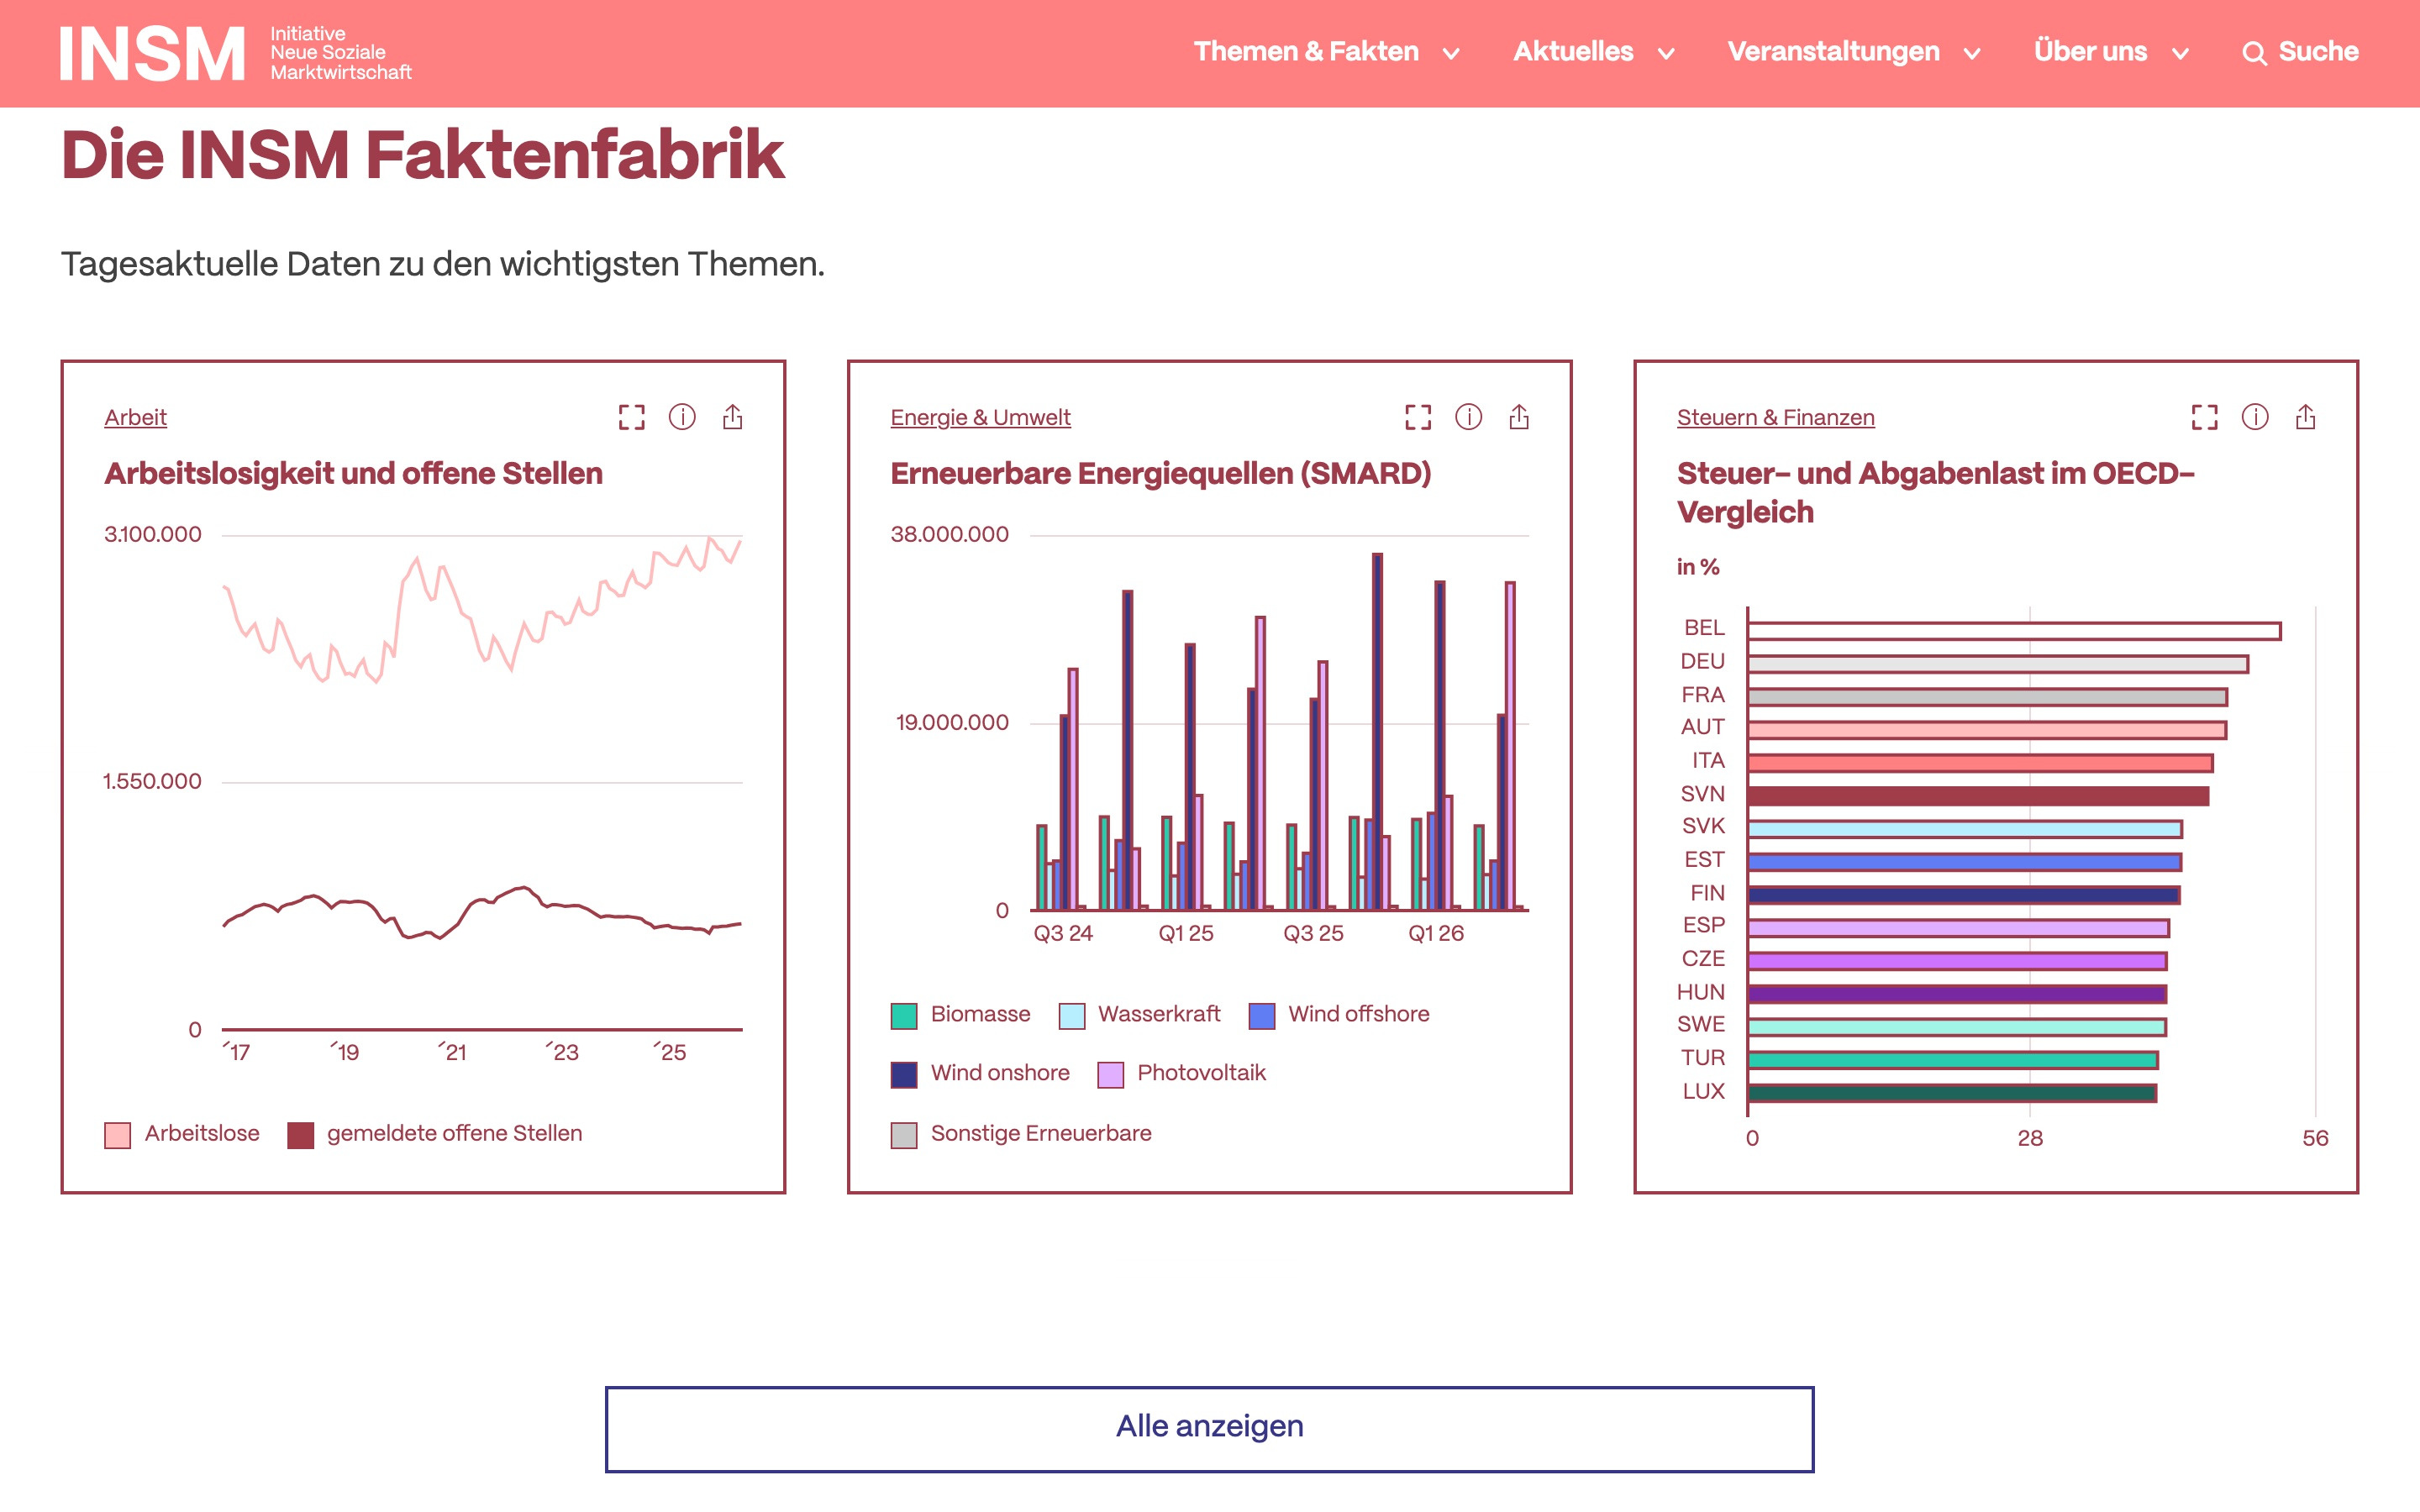Share the Erneuerbare Energiequellen chart

tap(1519, 417)
